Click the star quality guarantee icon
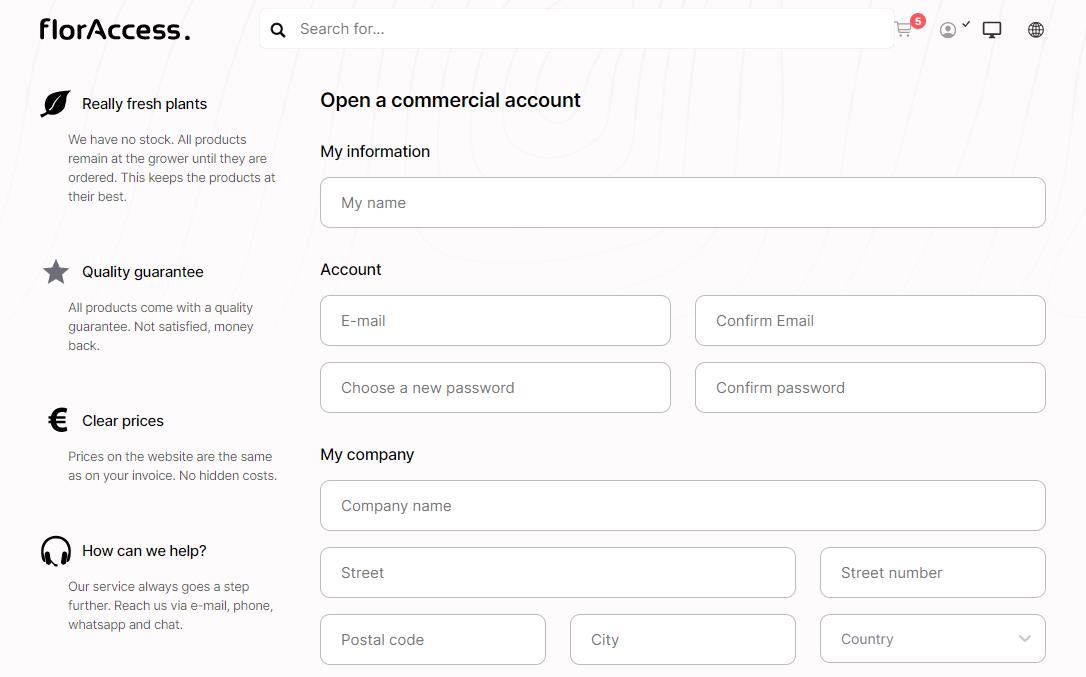The height and width of the screenshot is (677, 1086). [x=56, y=272]
